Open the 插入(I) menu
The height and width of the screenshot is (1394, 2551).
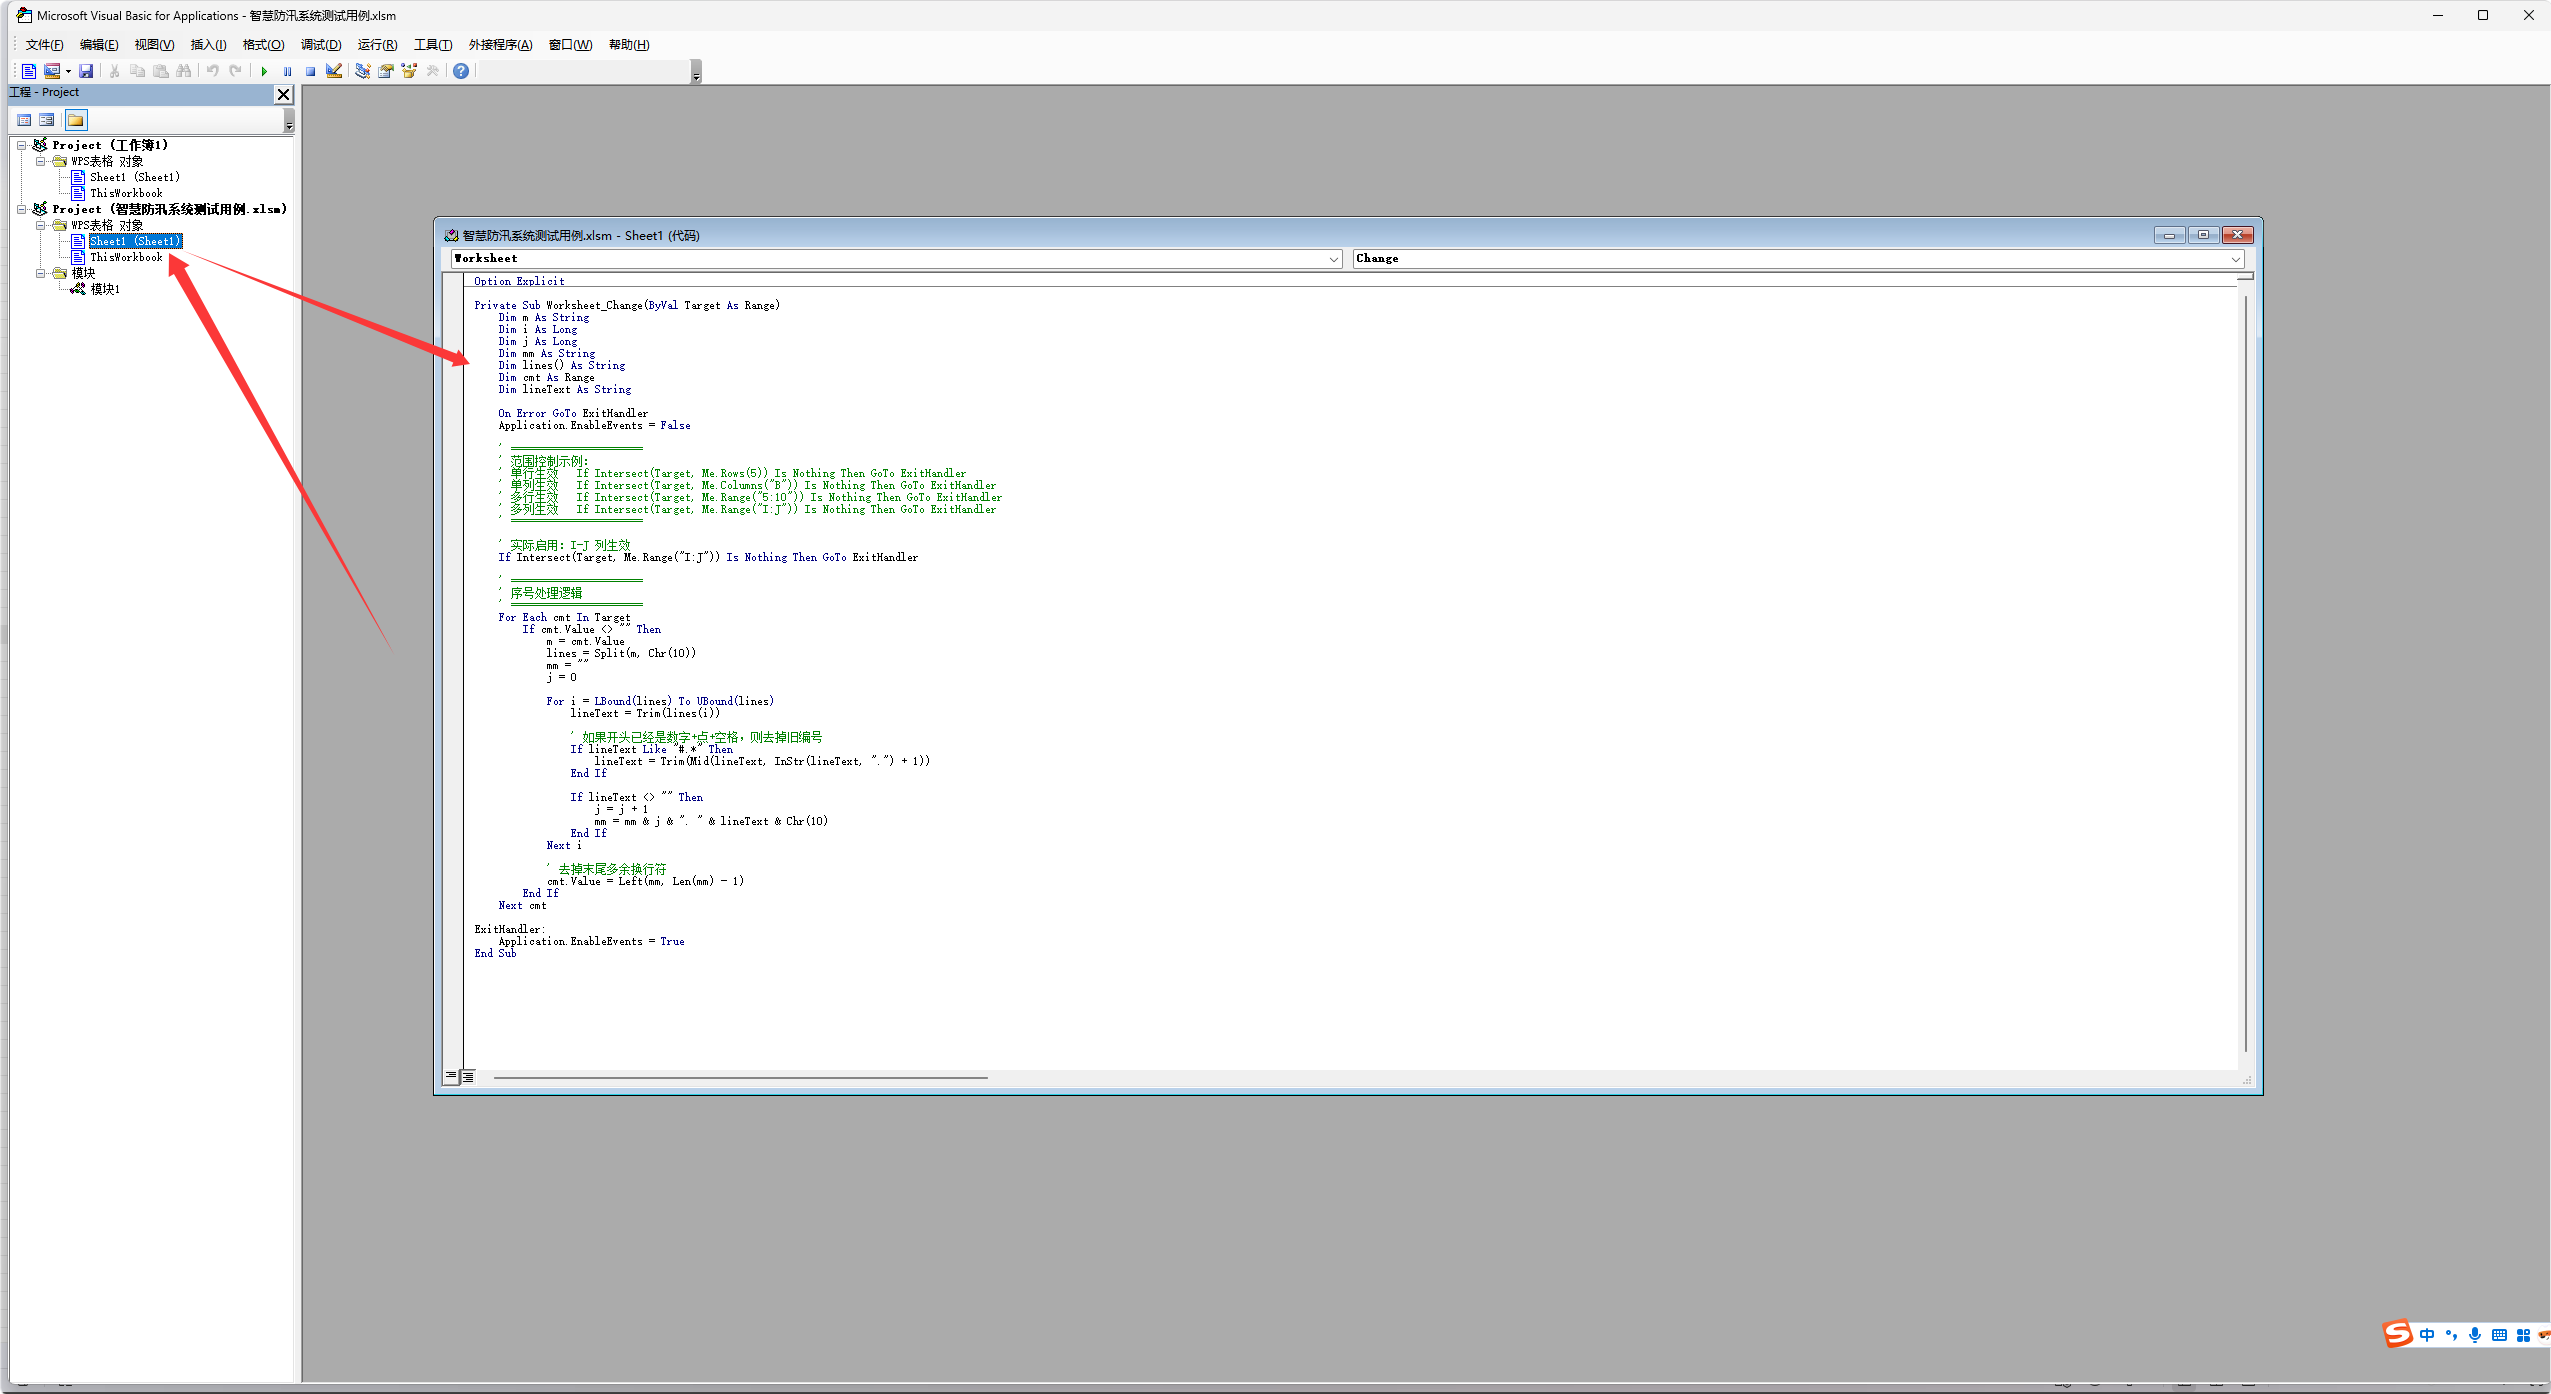tap(208, 45)
